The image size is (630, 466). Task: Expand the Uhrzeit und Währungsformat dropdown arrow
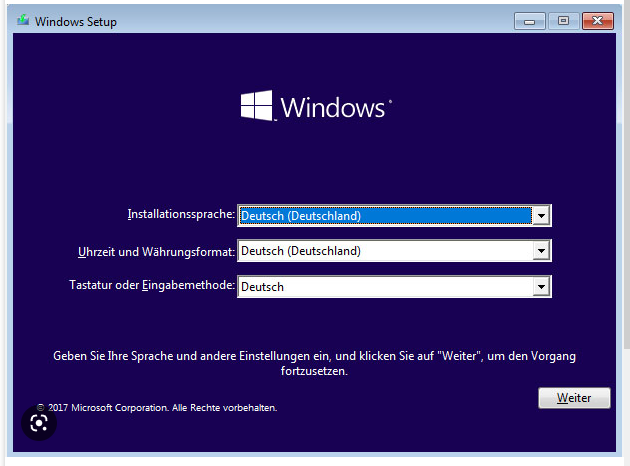tap(541, 251)
